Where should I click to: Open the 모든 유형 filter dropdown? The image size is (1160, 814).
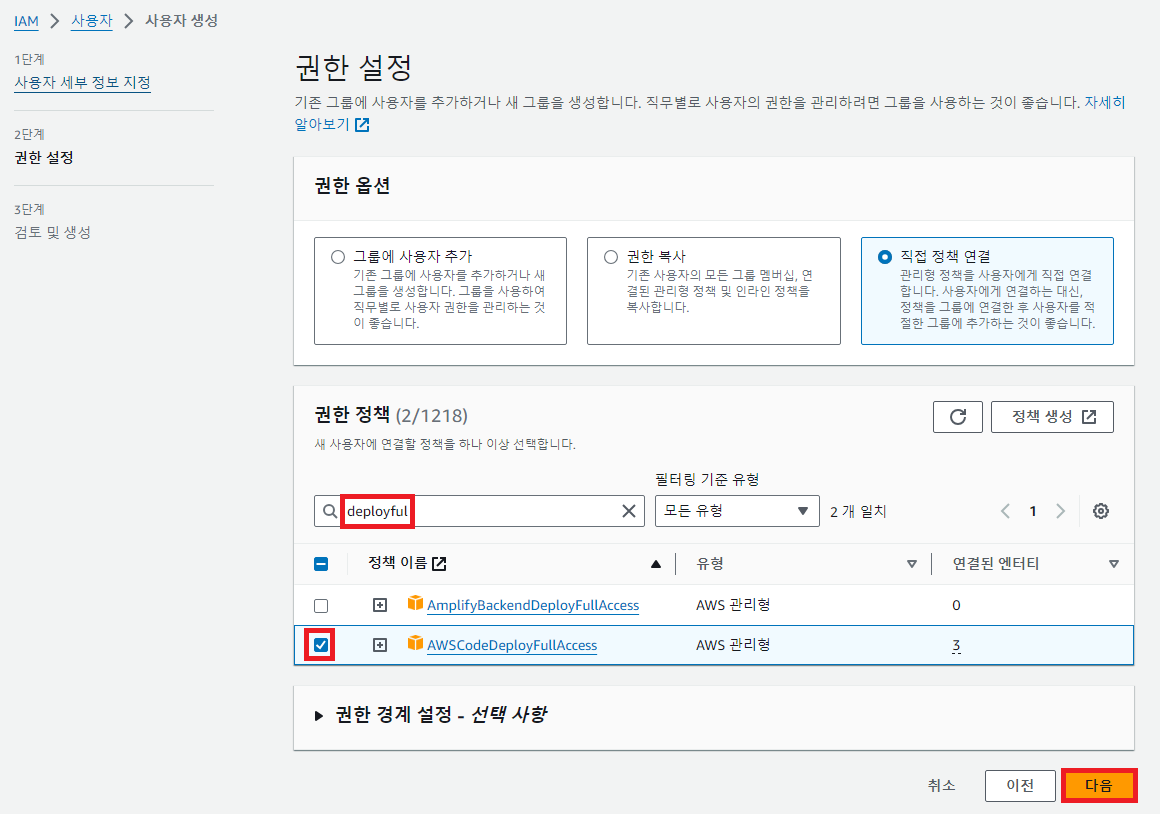(737, 511)
